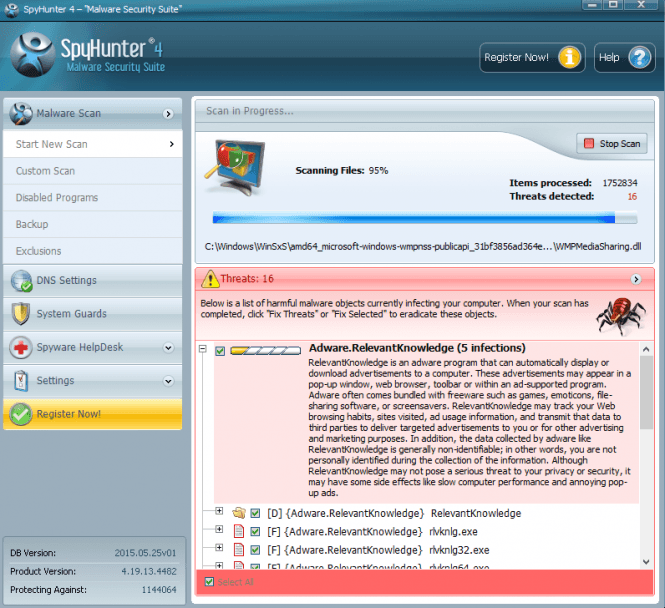Viewport: 665px width, 608px height.
Task: Collapse the Adware.RelevantKnowledge tree node
Action: (203, 349)
